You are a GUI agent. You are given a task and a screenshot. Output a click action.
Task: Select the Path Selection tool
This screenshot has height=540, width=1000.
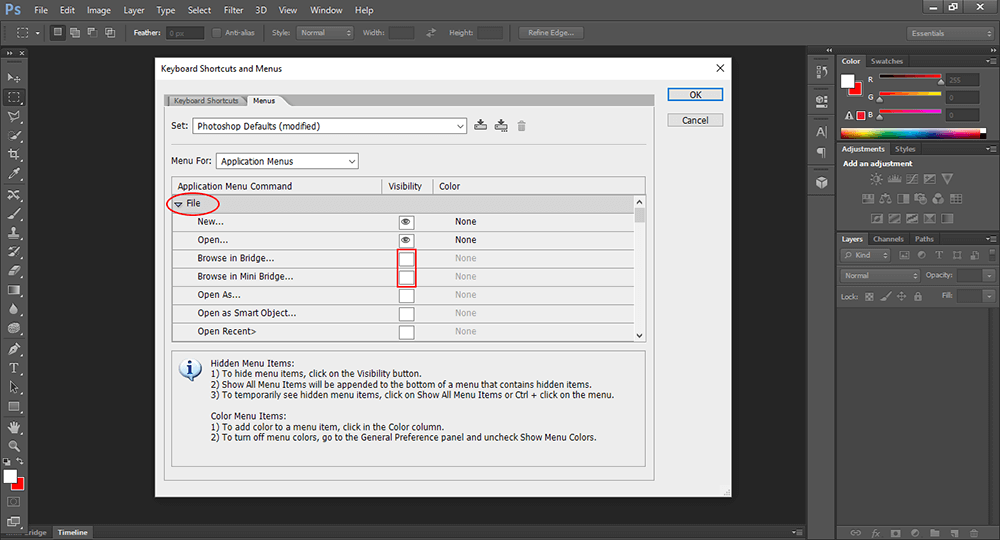pos(13,387)
